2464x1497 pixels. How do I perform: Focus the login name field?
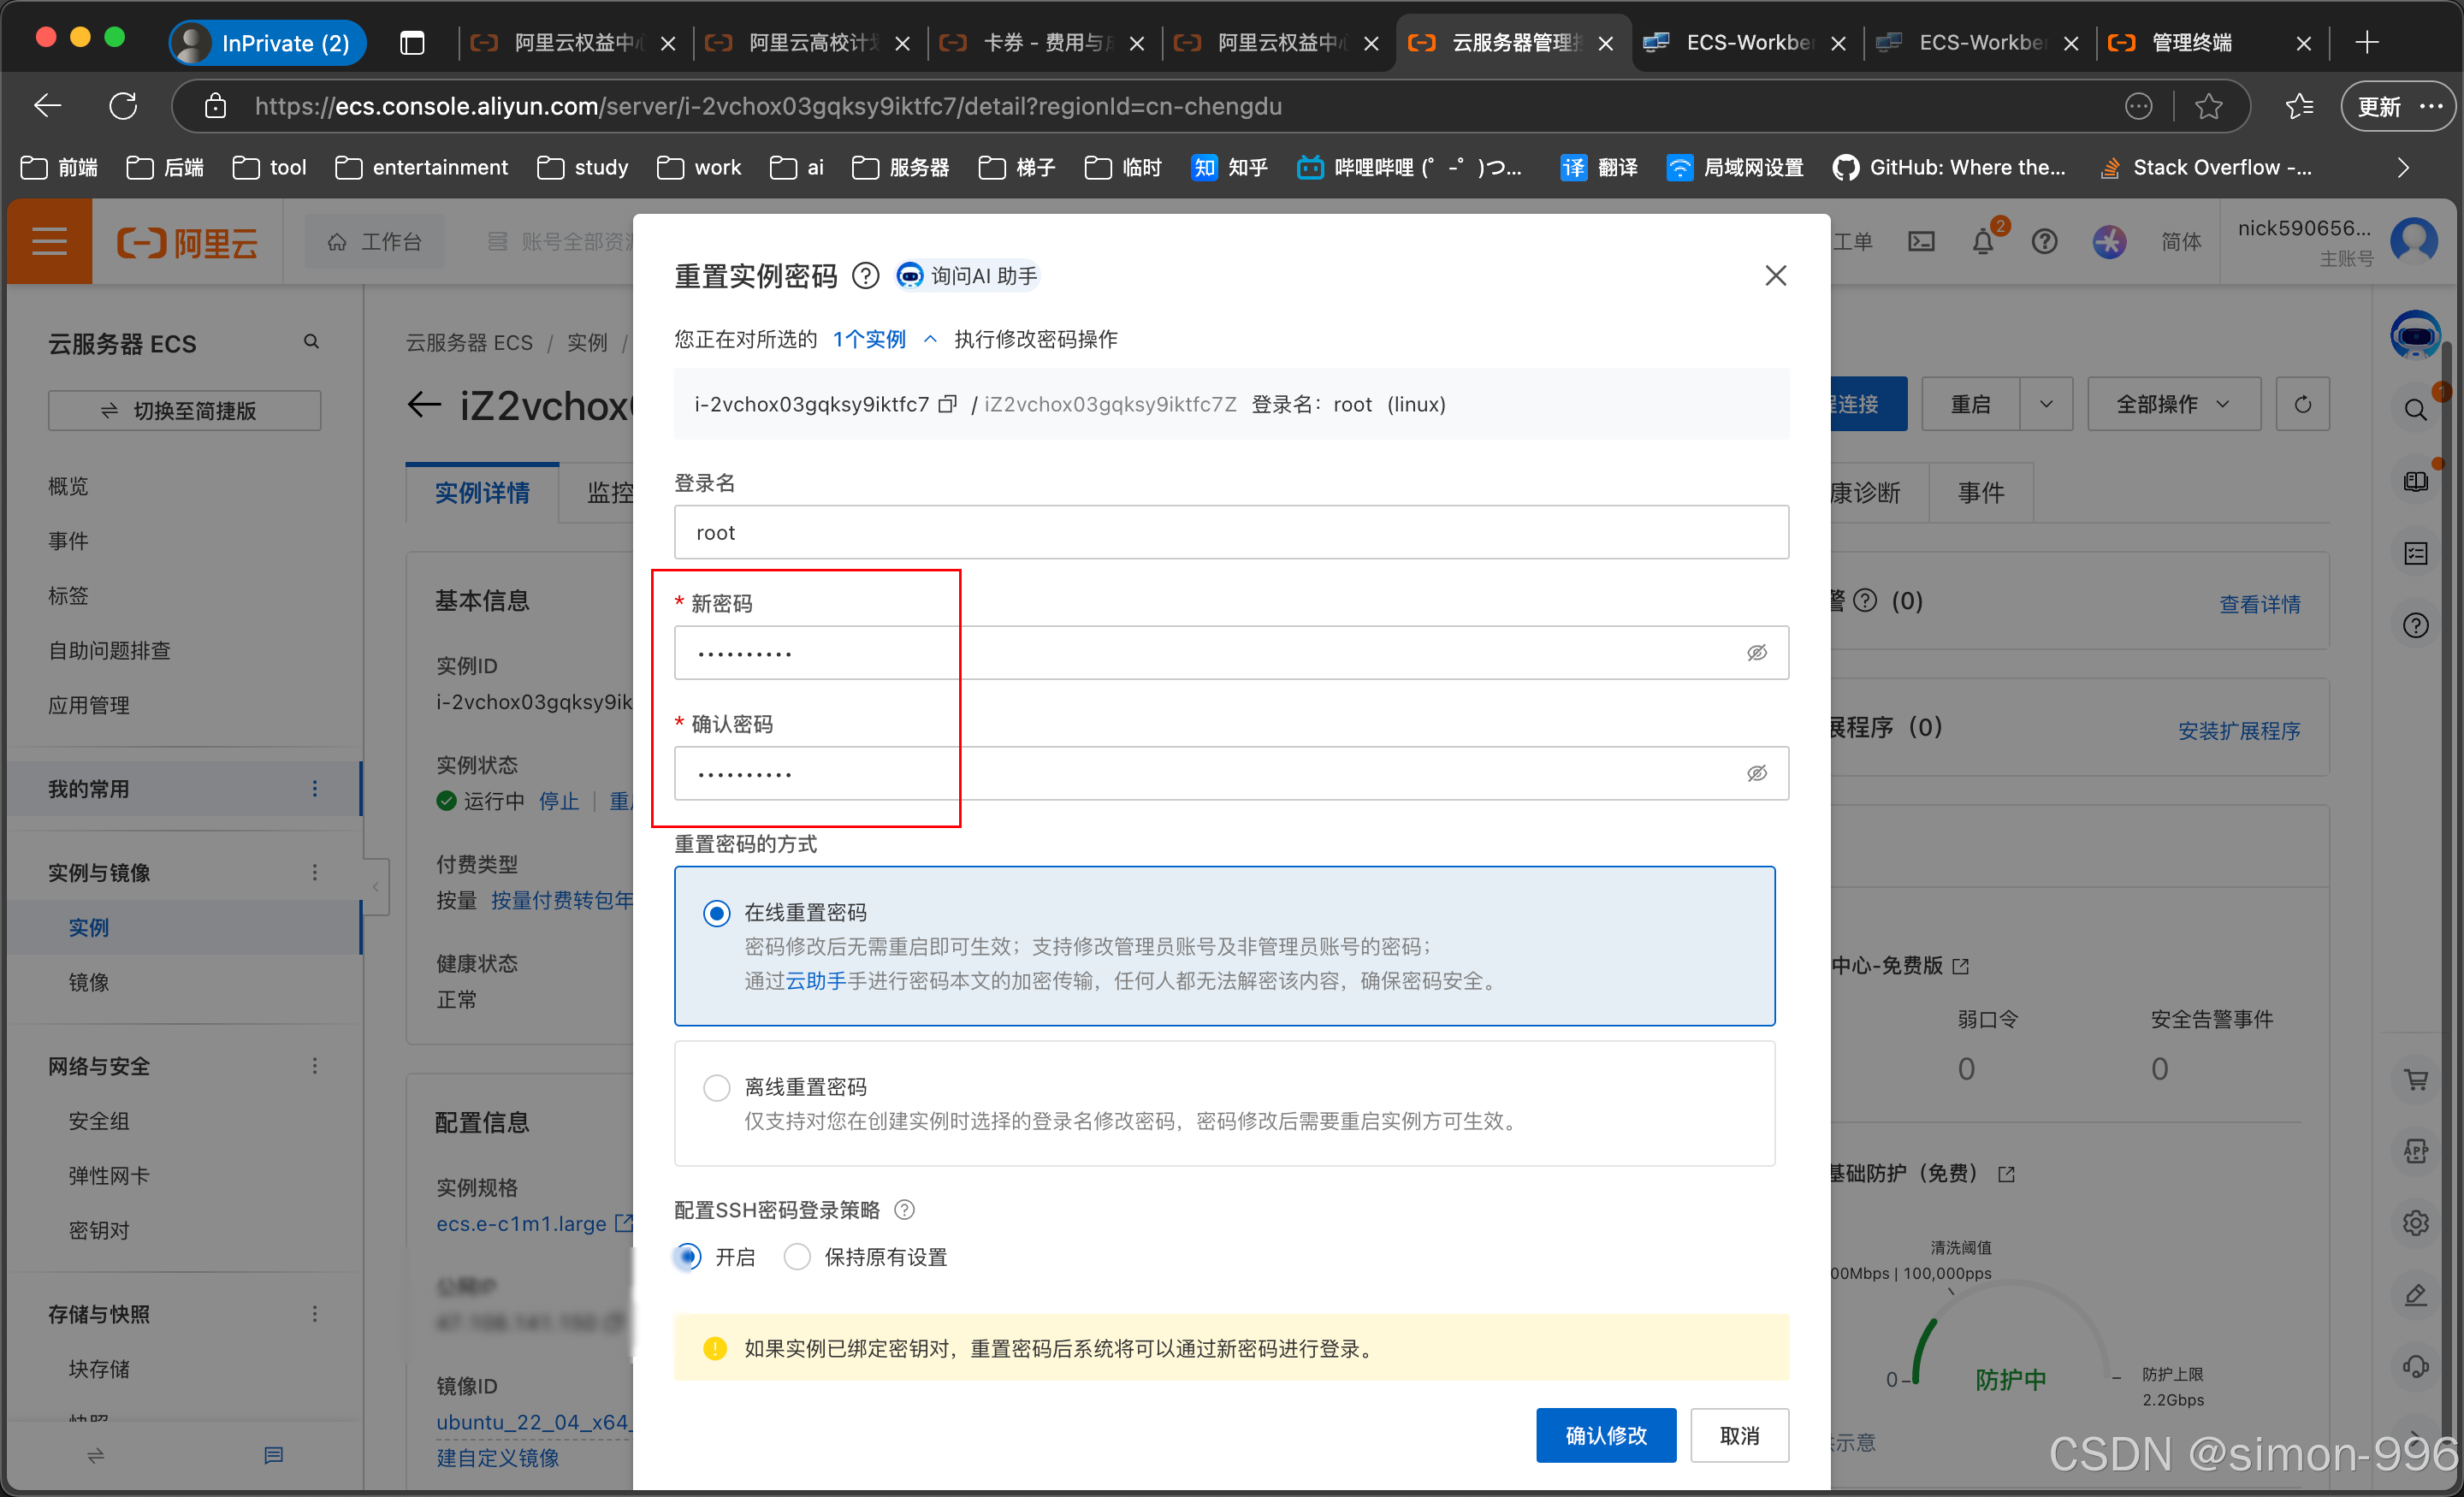pyautogui.click(x=1231, y=532)
